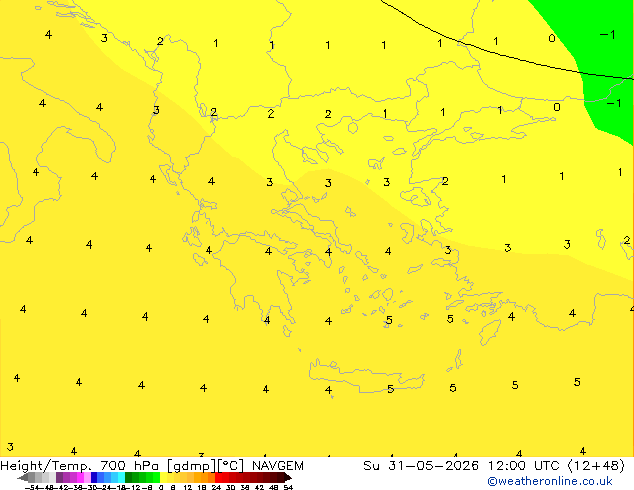This screenshot has width=634, height=490.
Task: Click the "0" legend scale label
Action: point(161,488)
